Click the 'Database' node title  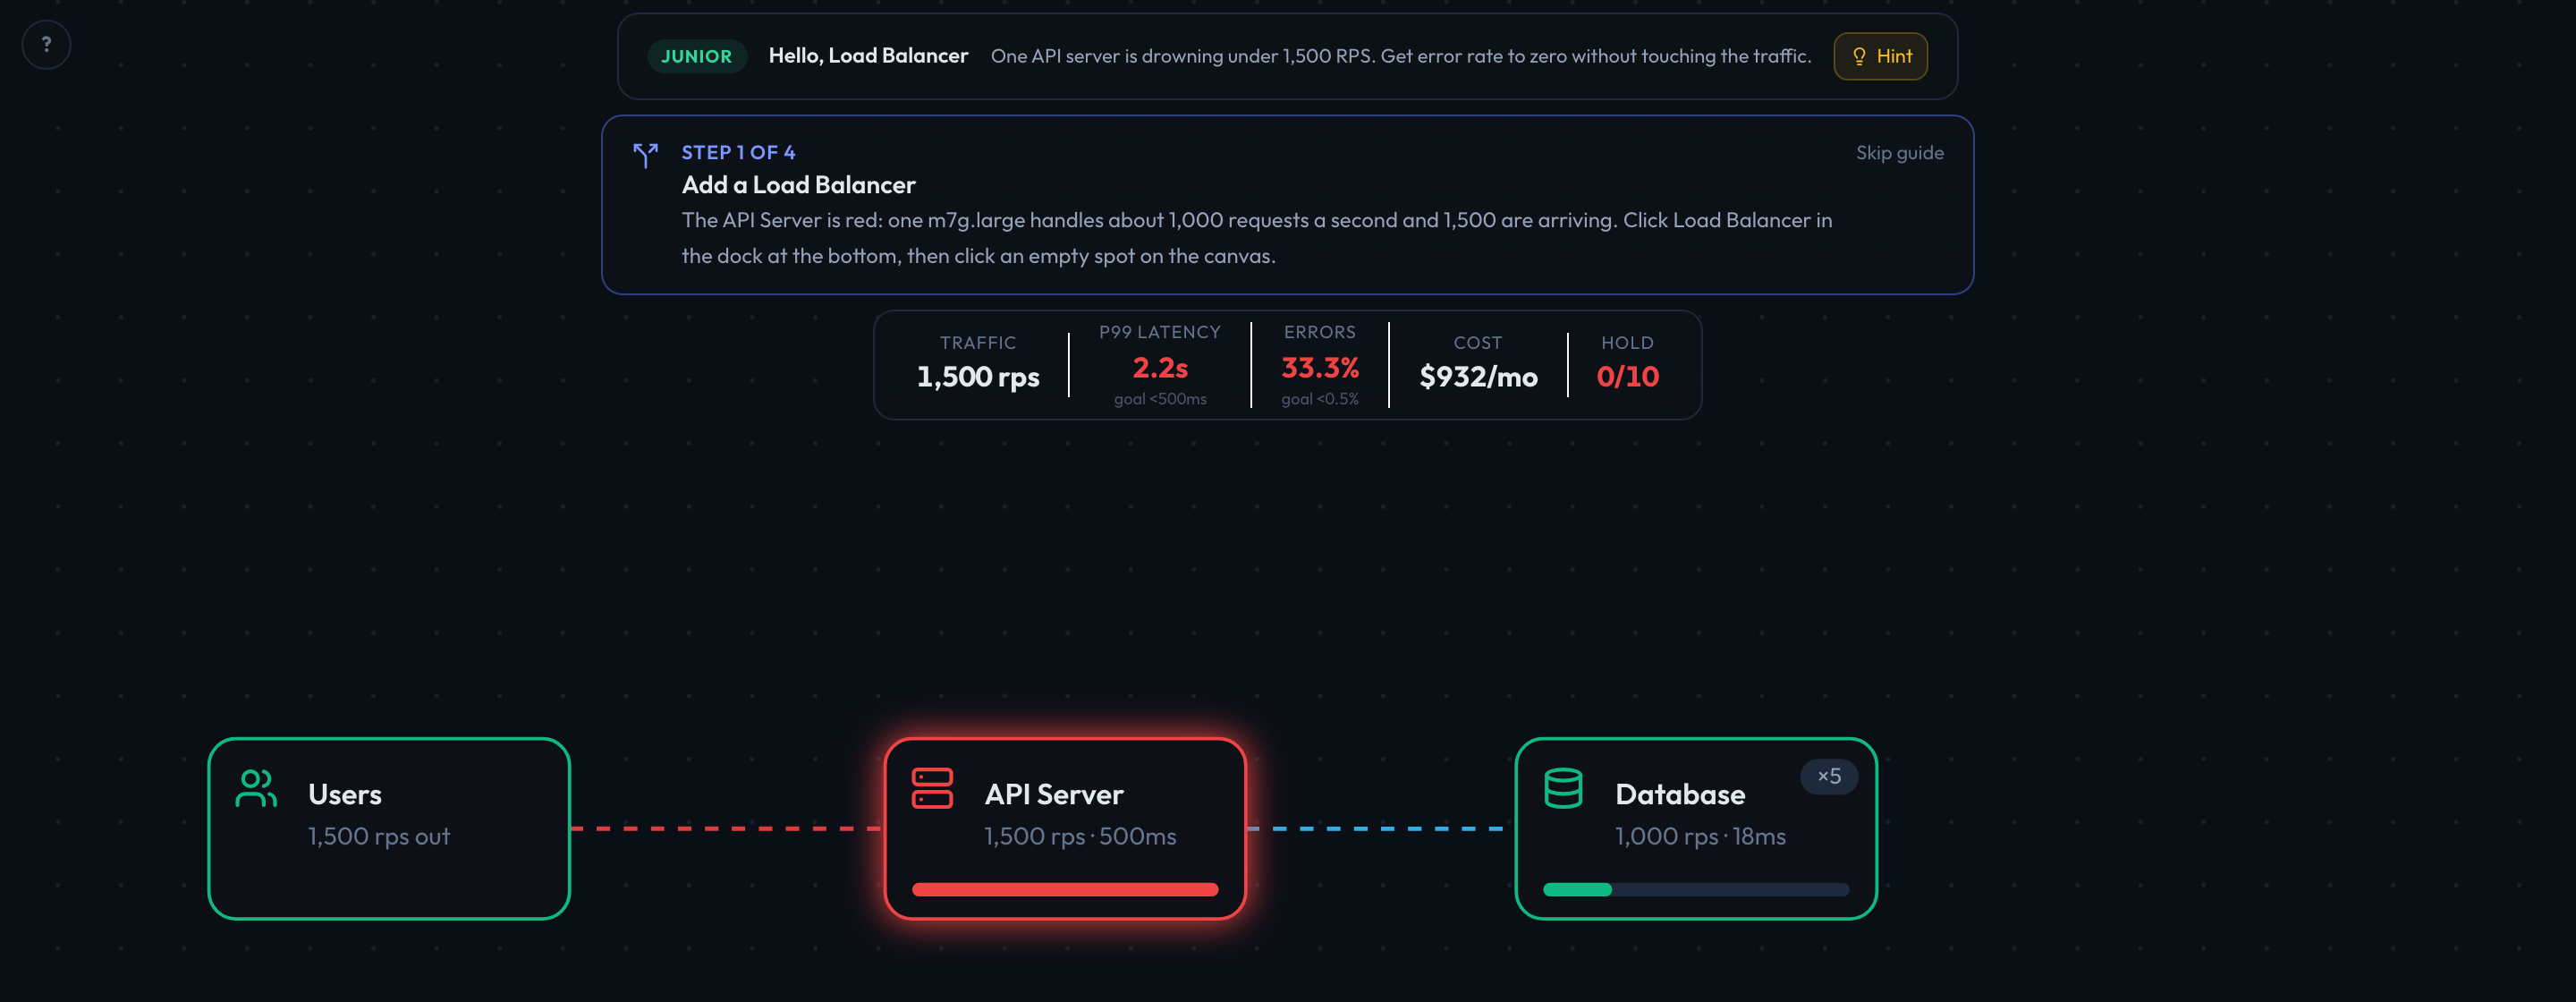1680,794
